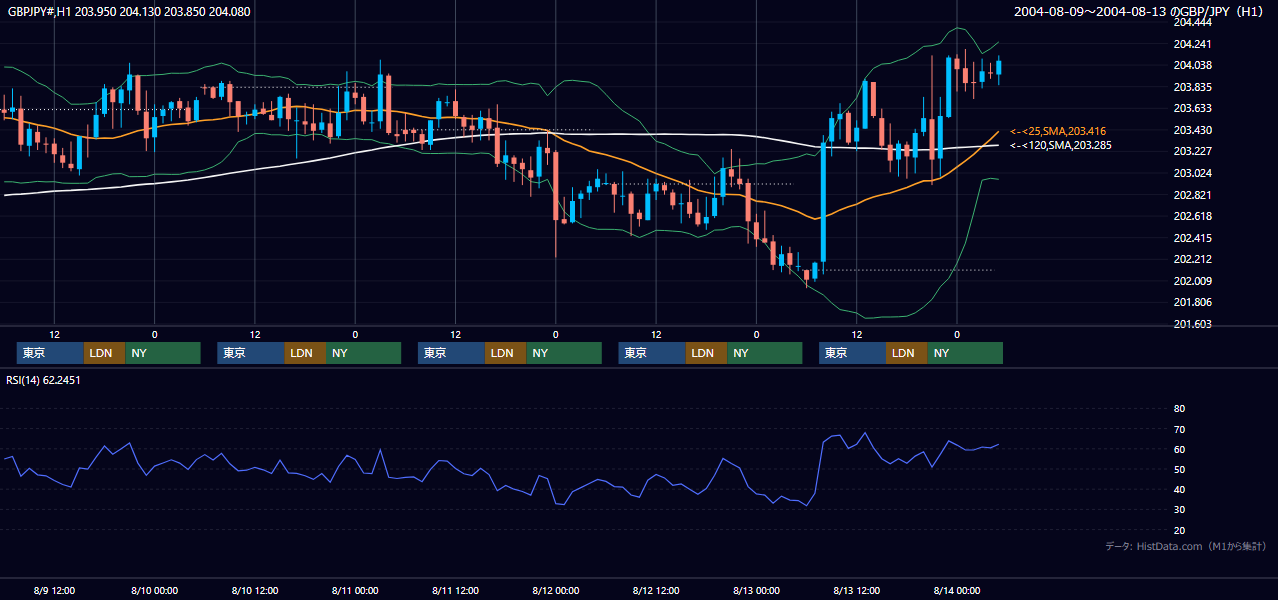This screenshot has height=600, width=1278.
Task: Select the 8/13 00:00 time label
Action: click(x=756, y=590)
